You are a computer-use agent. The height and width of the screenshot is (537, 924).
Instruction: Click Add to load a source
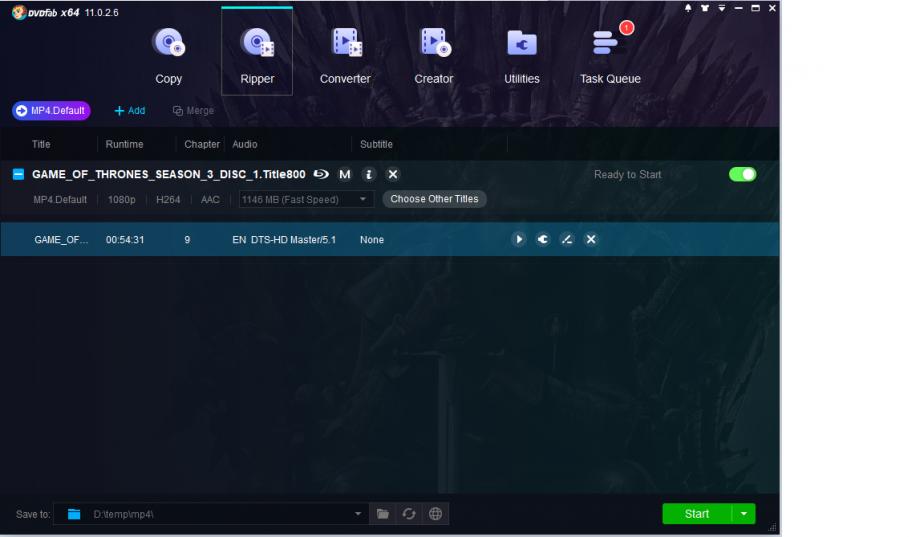[130, 110]
